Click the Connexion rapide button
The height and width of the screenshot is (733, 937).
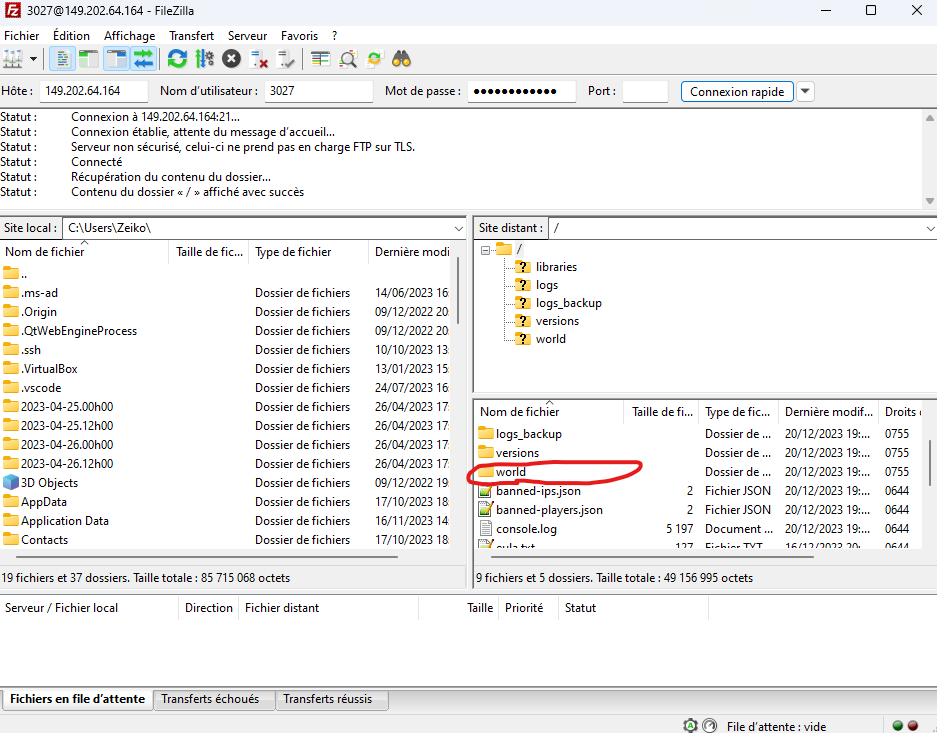coord(737,91)
